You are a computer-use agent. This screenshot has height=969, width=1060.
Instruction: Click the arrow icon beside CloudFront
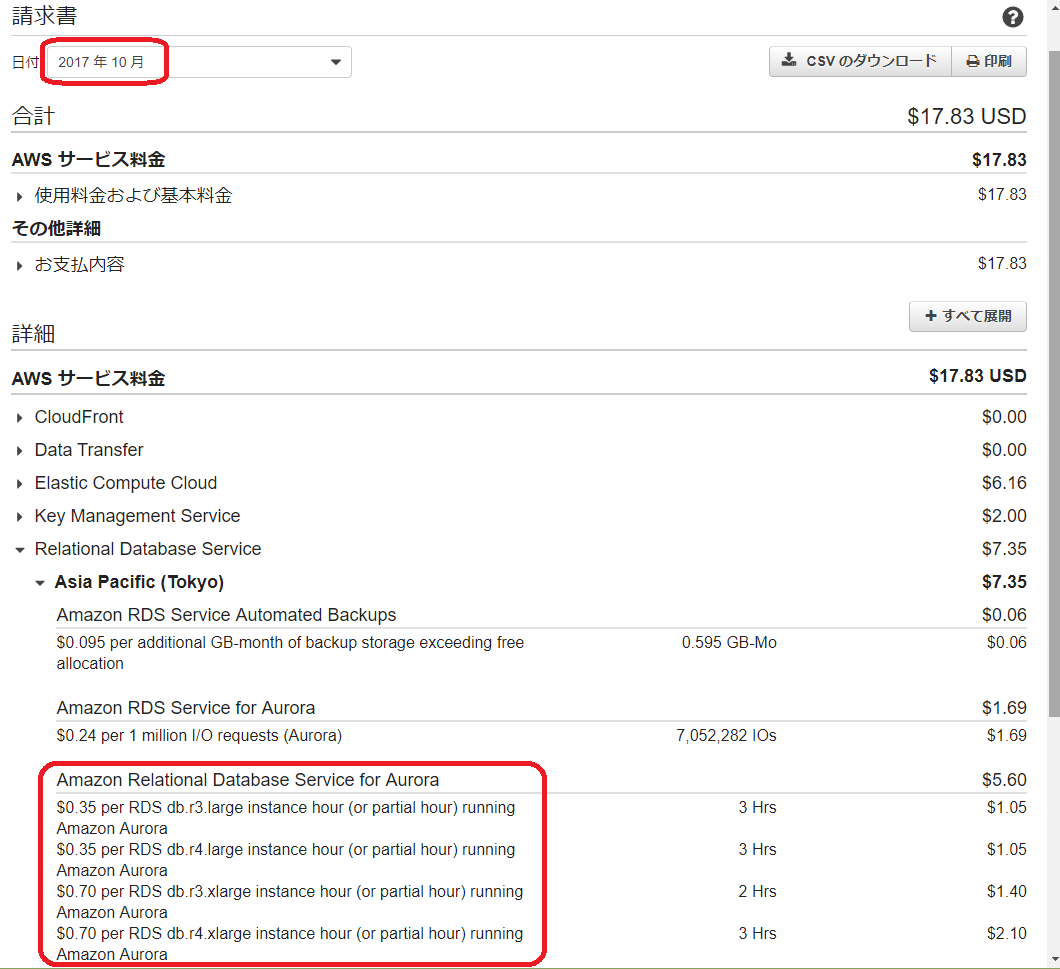pyautogui.click(x=19, y=418)
